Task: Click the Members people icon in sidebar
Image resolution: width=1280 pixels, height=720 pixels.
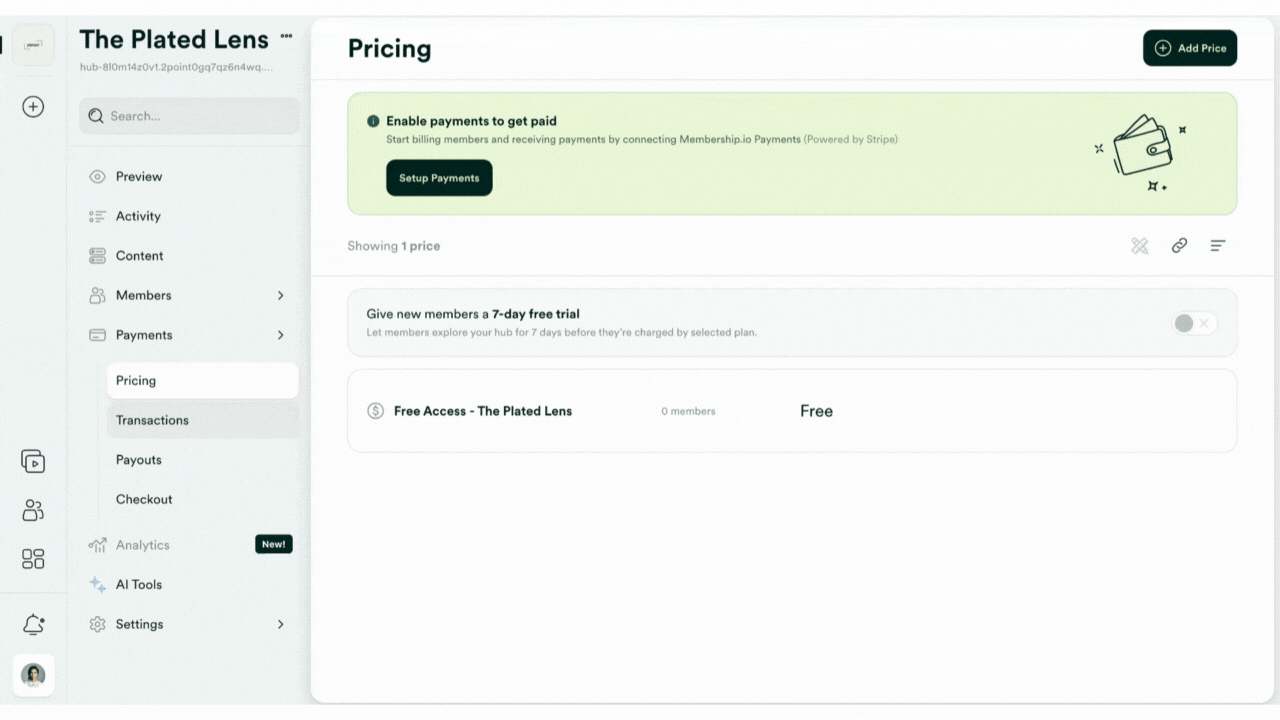Action: pyautogui.click(x=97, y=296)
